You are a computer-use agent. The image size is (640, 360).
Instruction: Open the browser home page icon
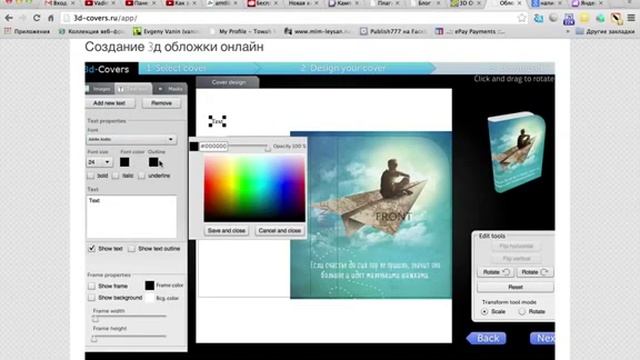click(x=51, y=18)
